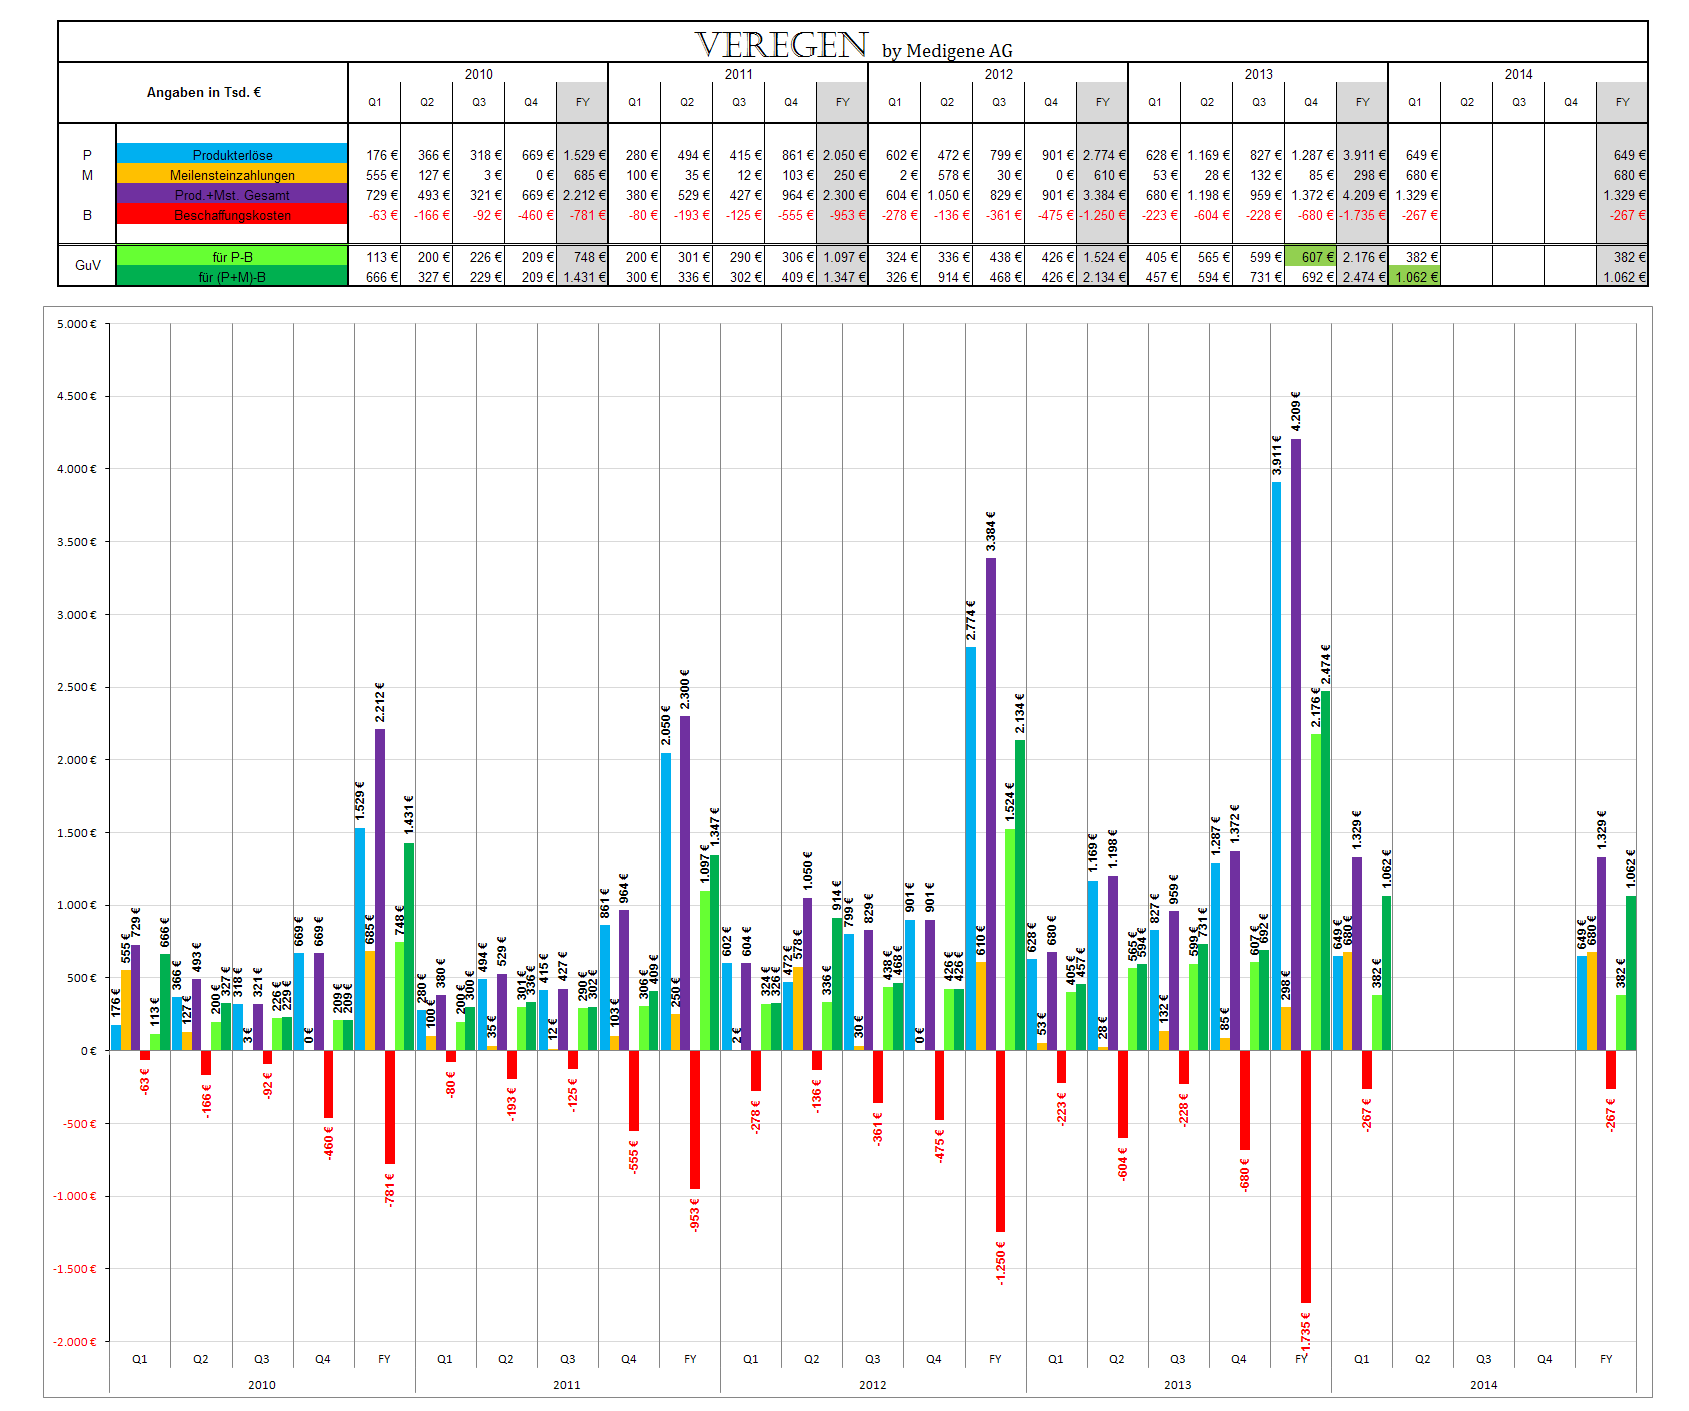Screen dimensions: 1689x1411
Task: Click the 'Angaben in Tsd. €' header cell
Action: point(203,92)
